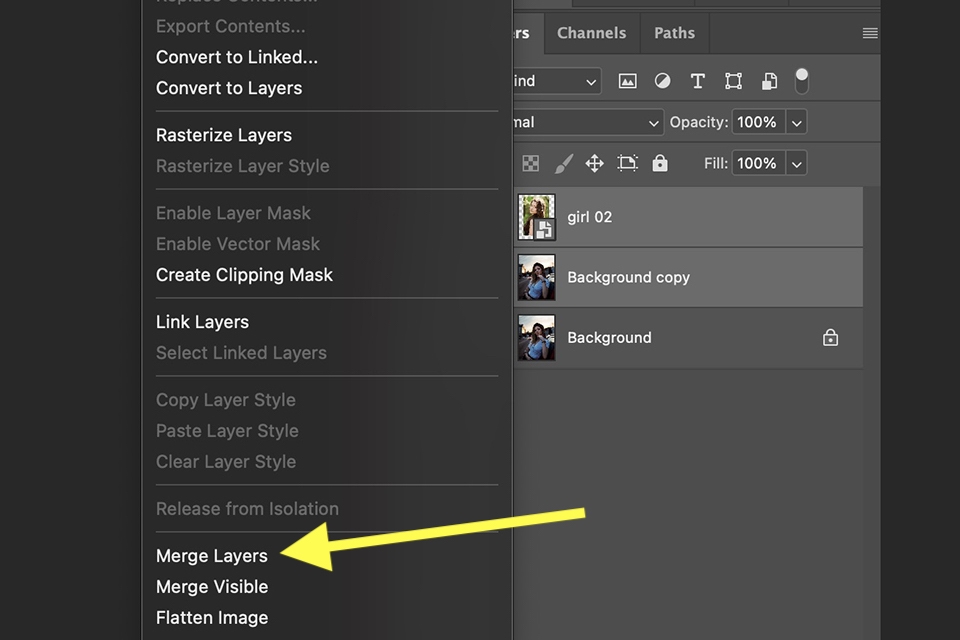The height and width of the screenshot is (640, 960).
Task: Click the girl 02 layer thumbnail
Action: point(536,216)
